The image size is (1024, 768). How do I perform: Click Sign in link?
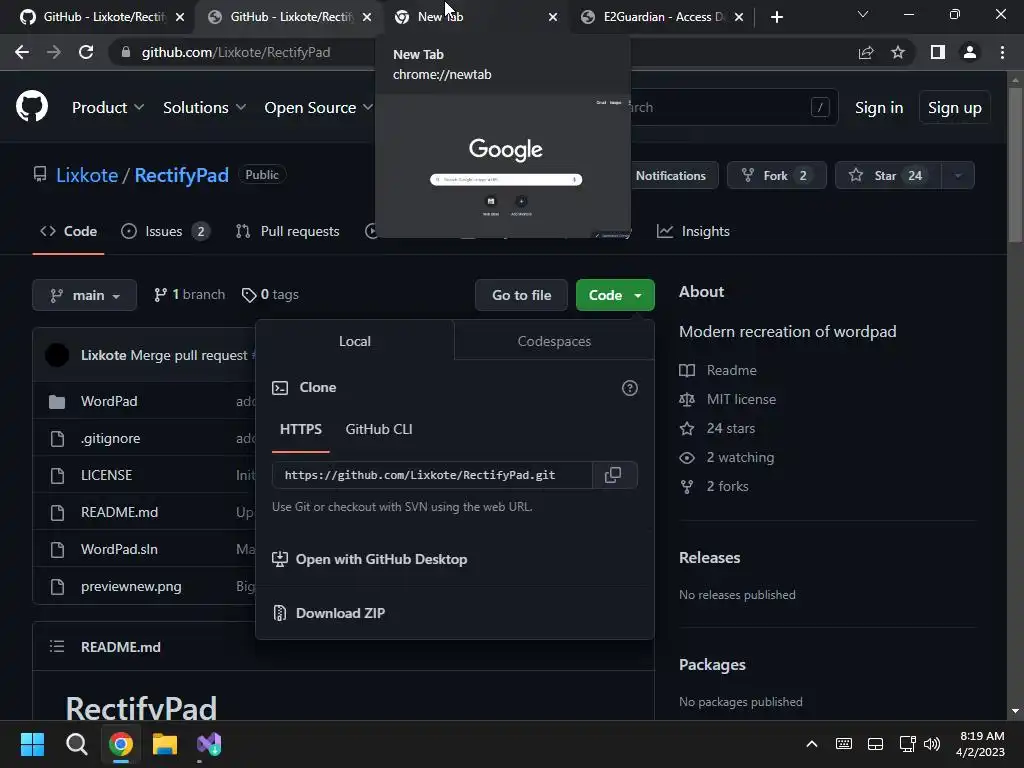879,108
